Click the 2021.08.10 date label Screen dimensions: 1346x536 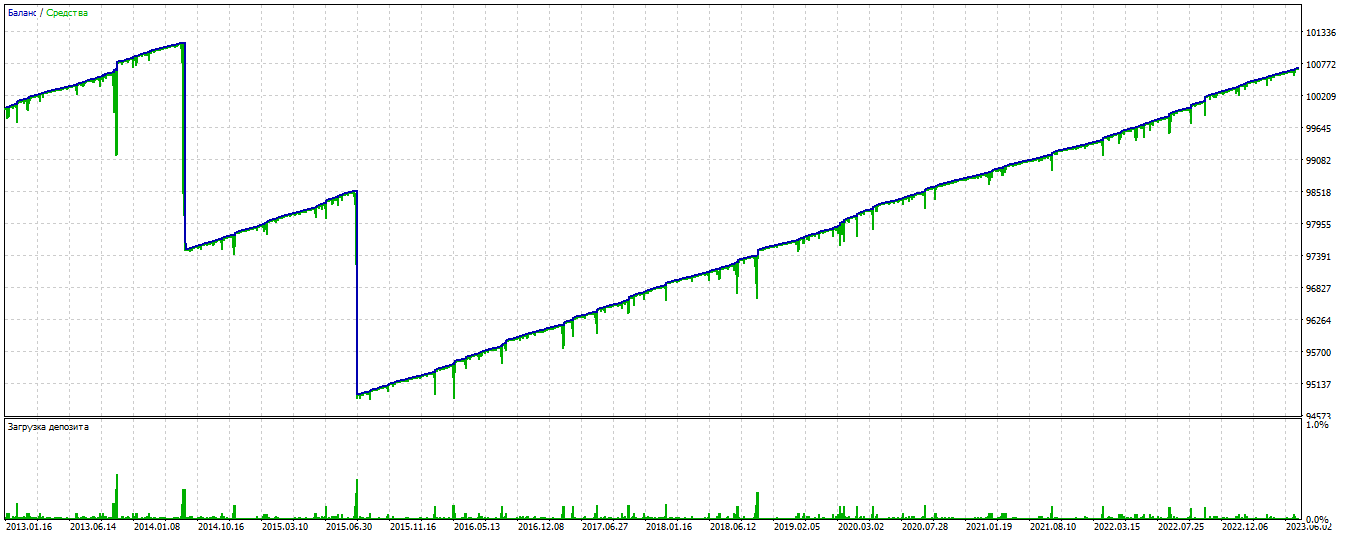tap(1053, 527)
